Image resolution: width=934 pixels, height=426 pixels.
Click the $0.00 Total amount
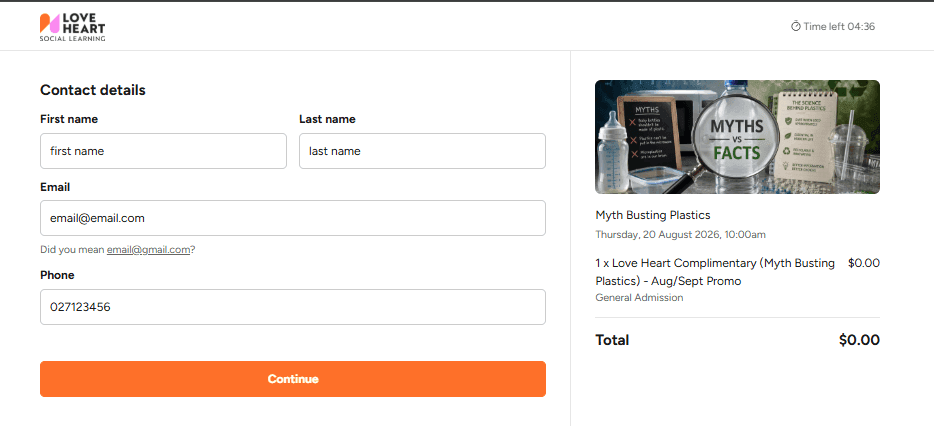(x=859, y=340)
